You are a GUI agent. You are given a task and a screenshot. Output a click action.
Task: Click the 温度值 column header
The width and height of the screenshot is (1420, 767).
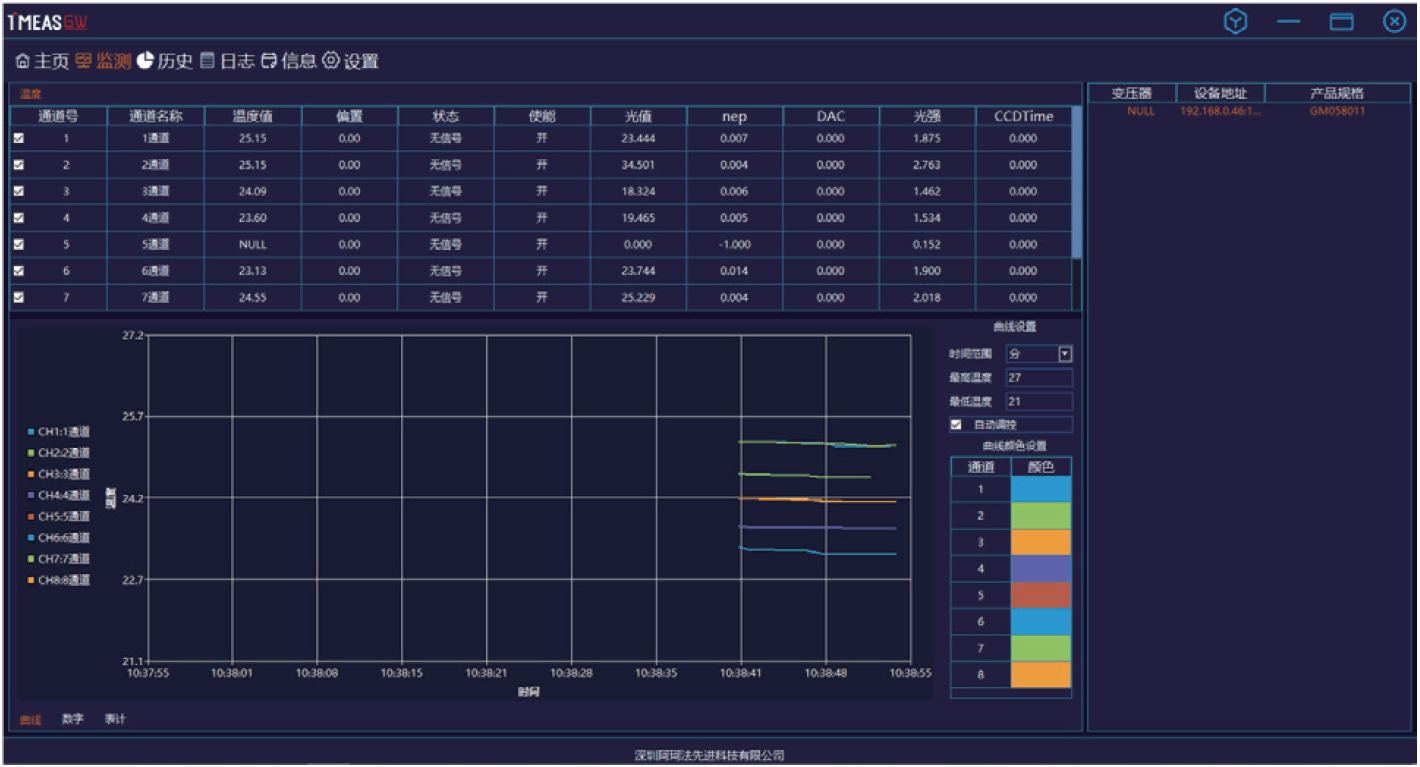coord(252,116)
